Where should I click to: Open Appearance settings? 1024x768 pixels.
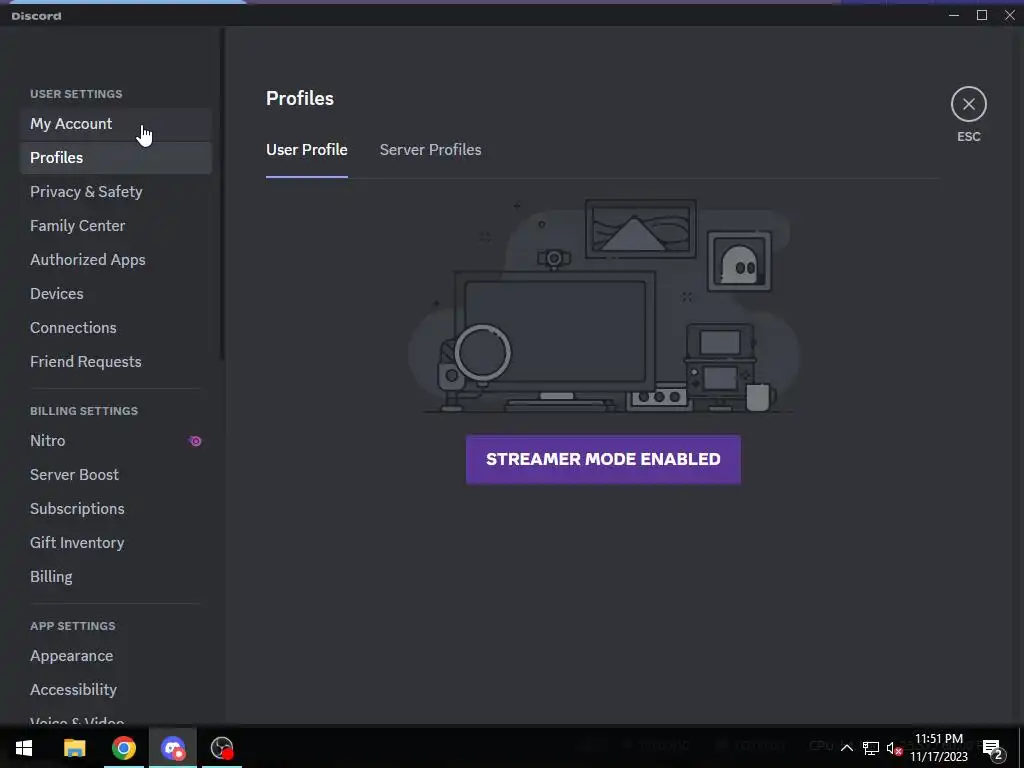116,656
